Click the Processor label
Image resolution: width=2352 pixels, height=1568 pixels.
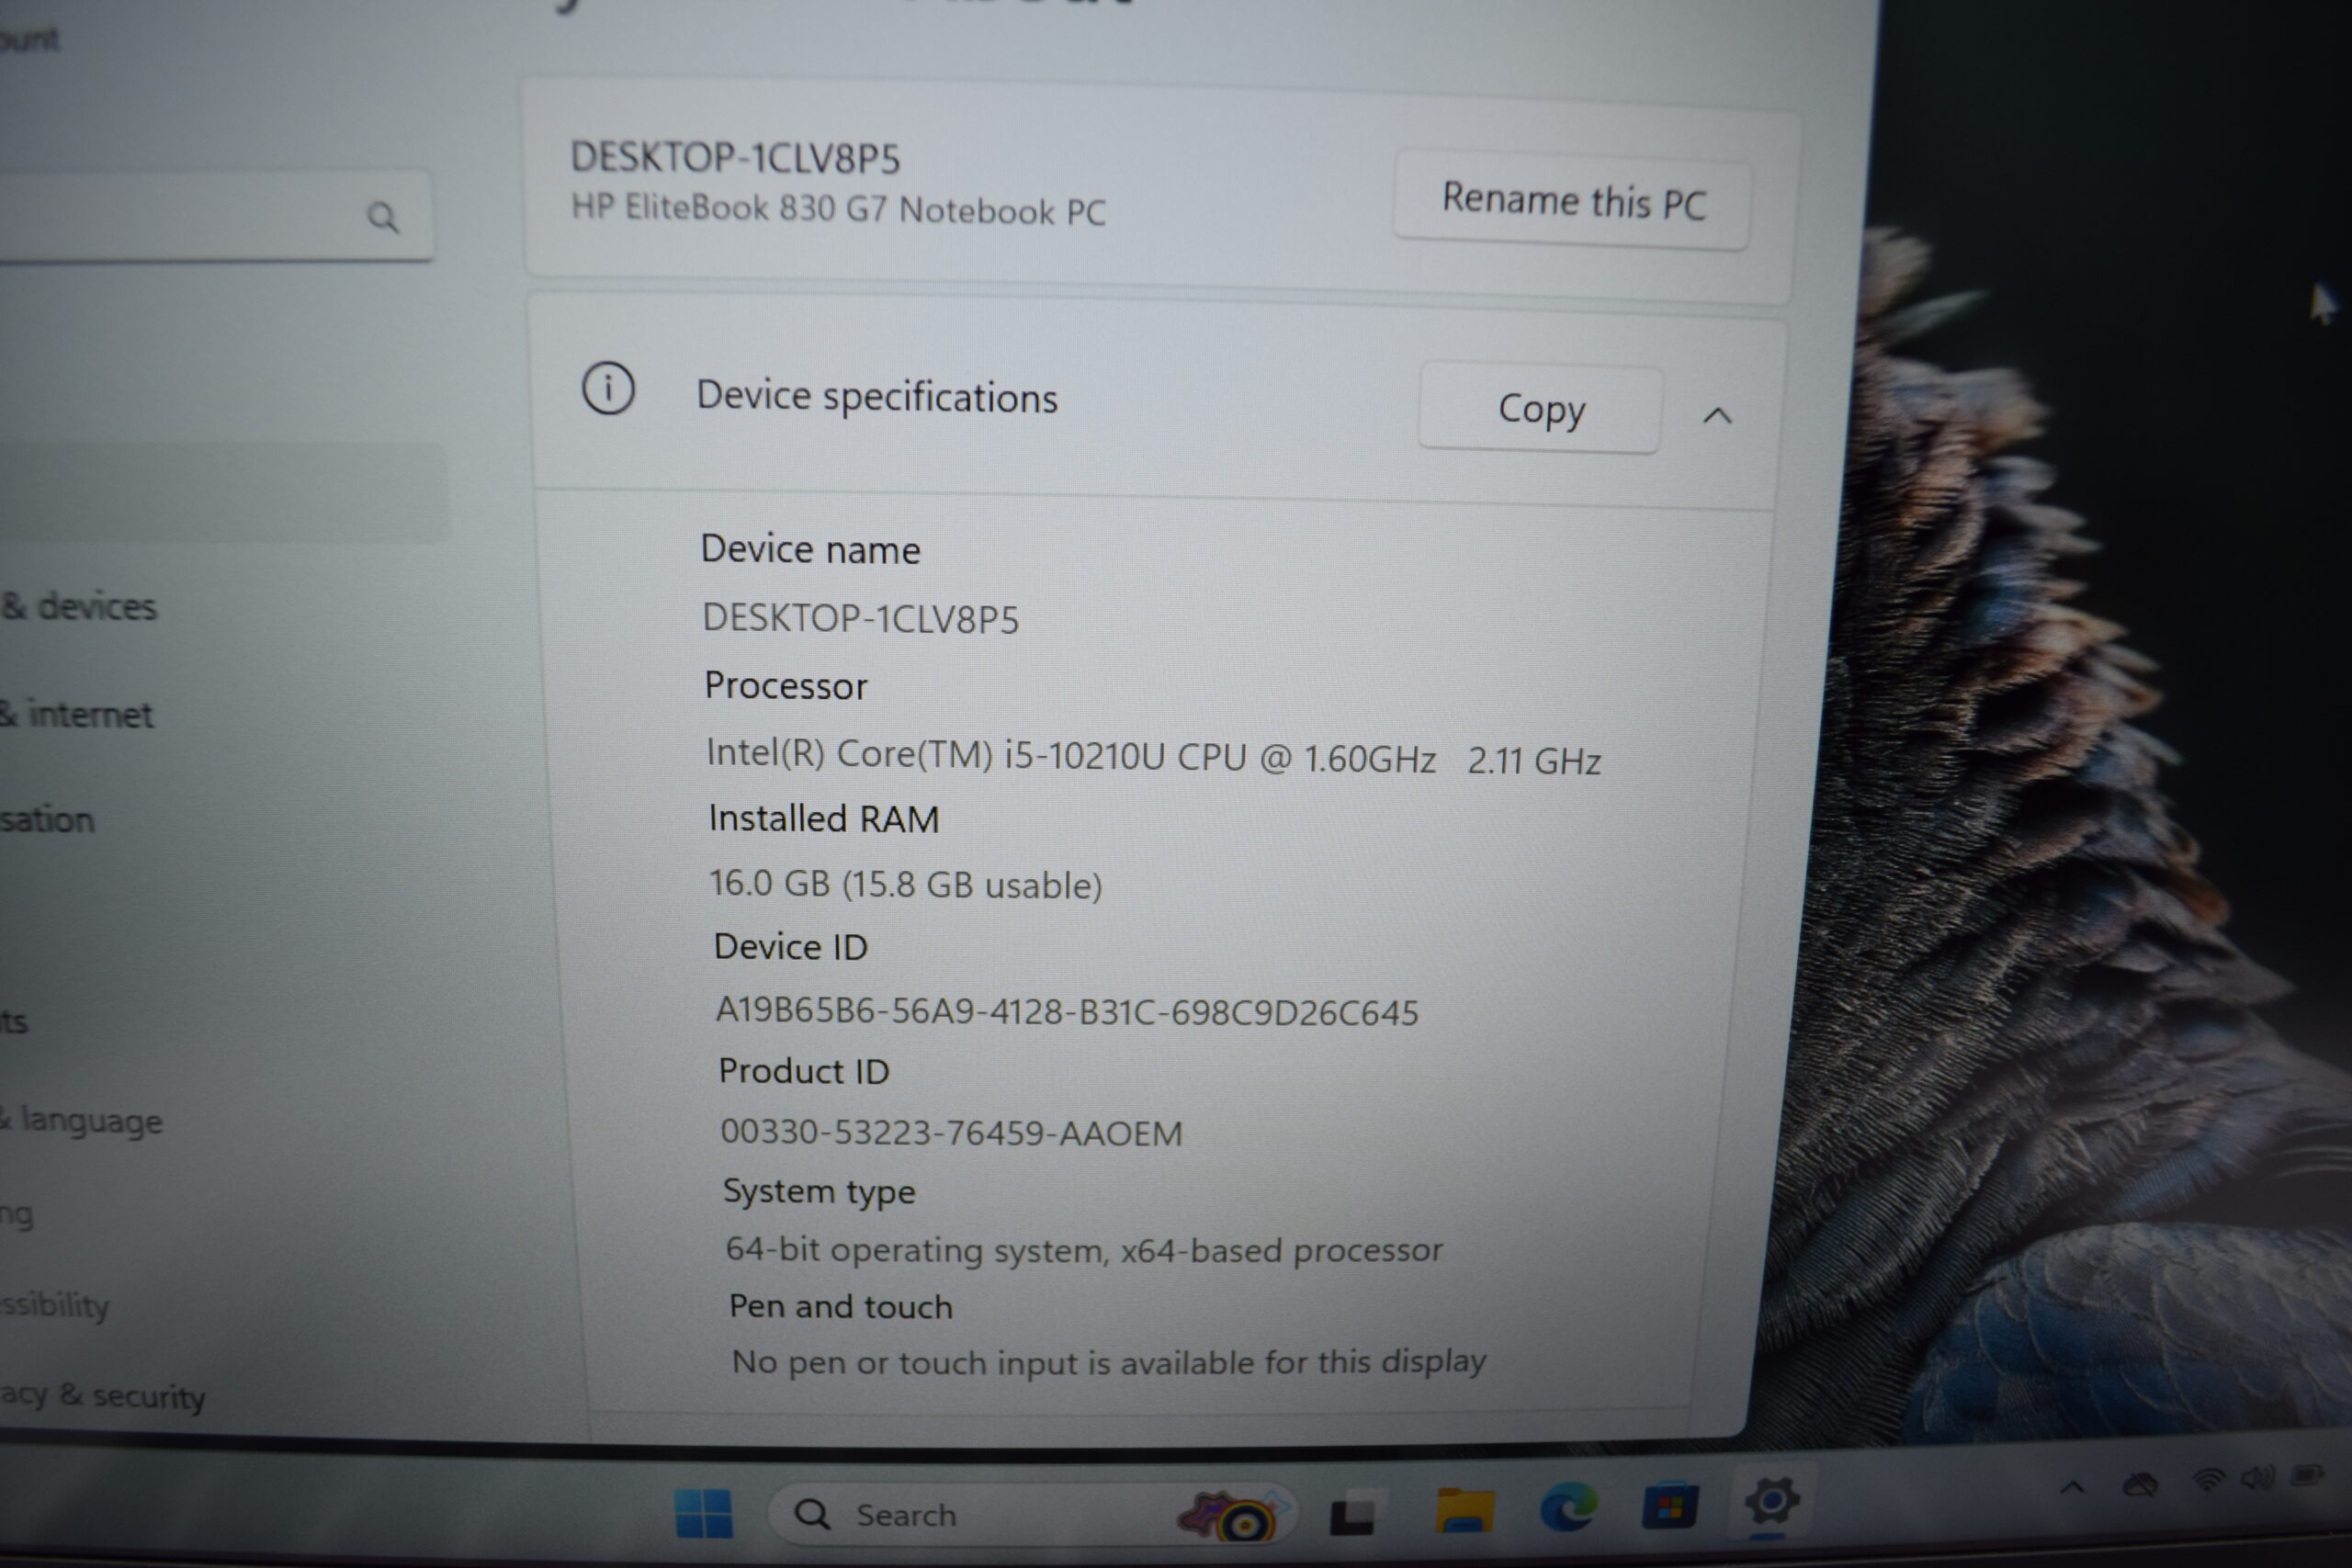coord(786,686)
